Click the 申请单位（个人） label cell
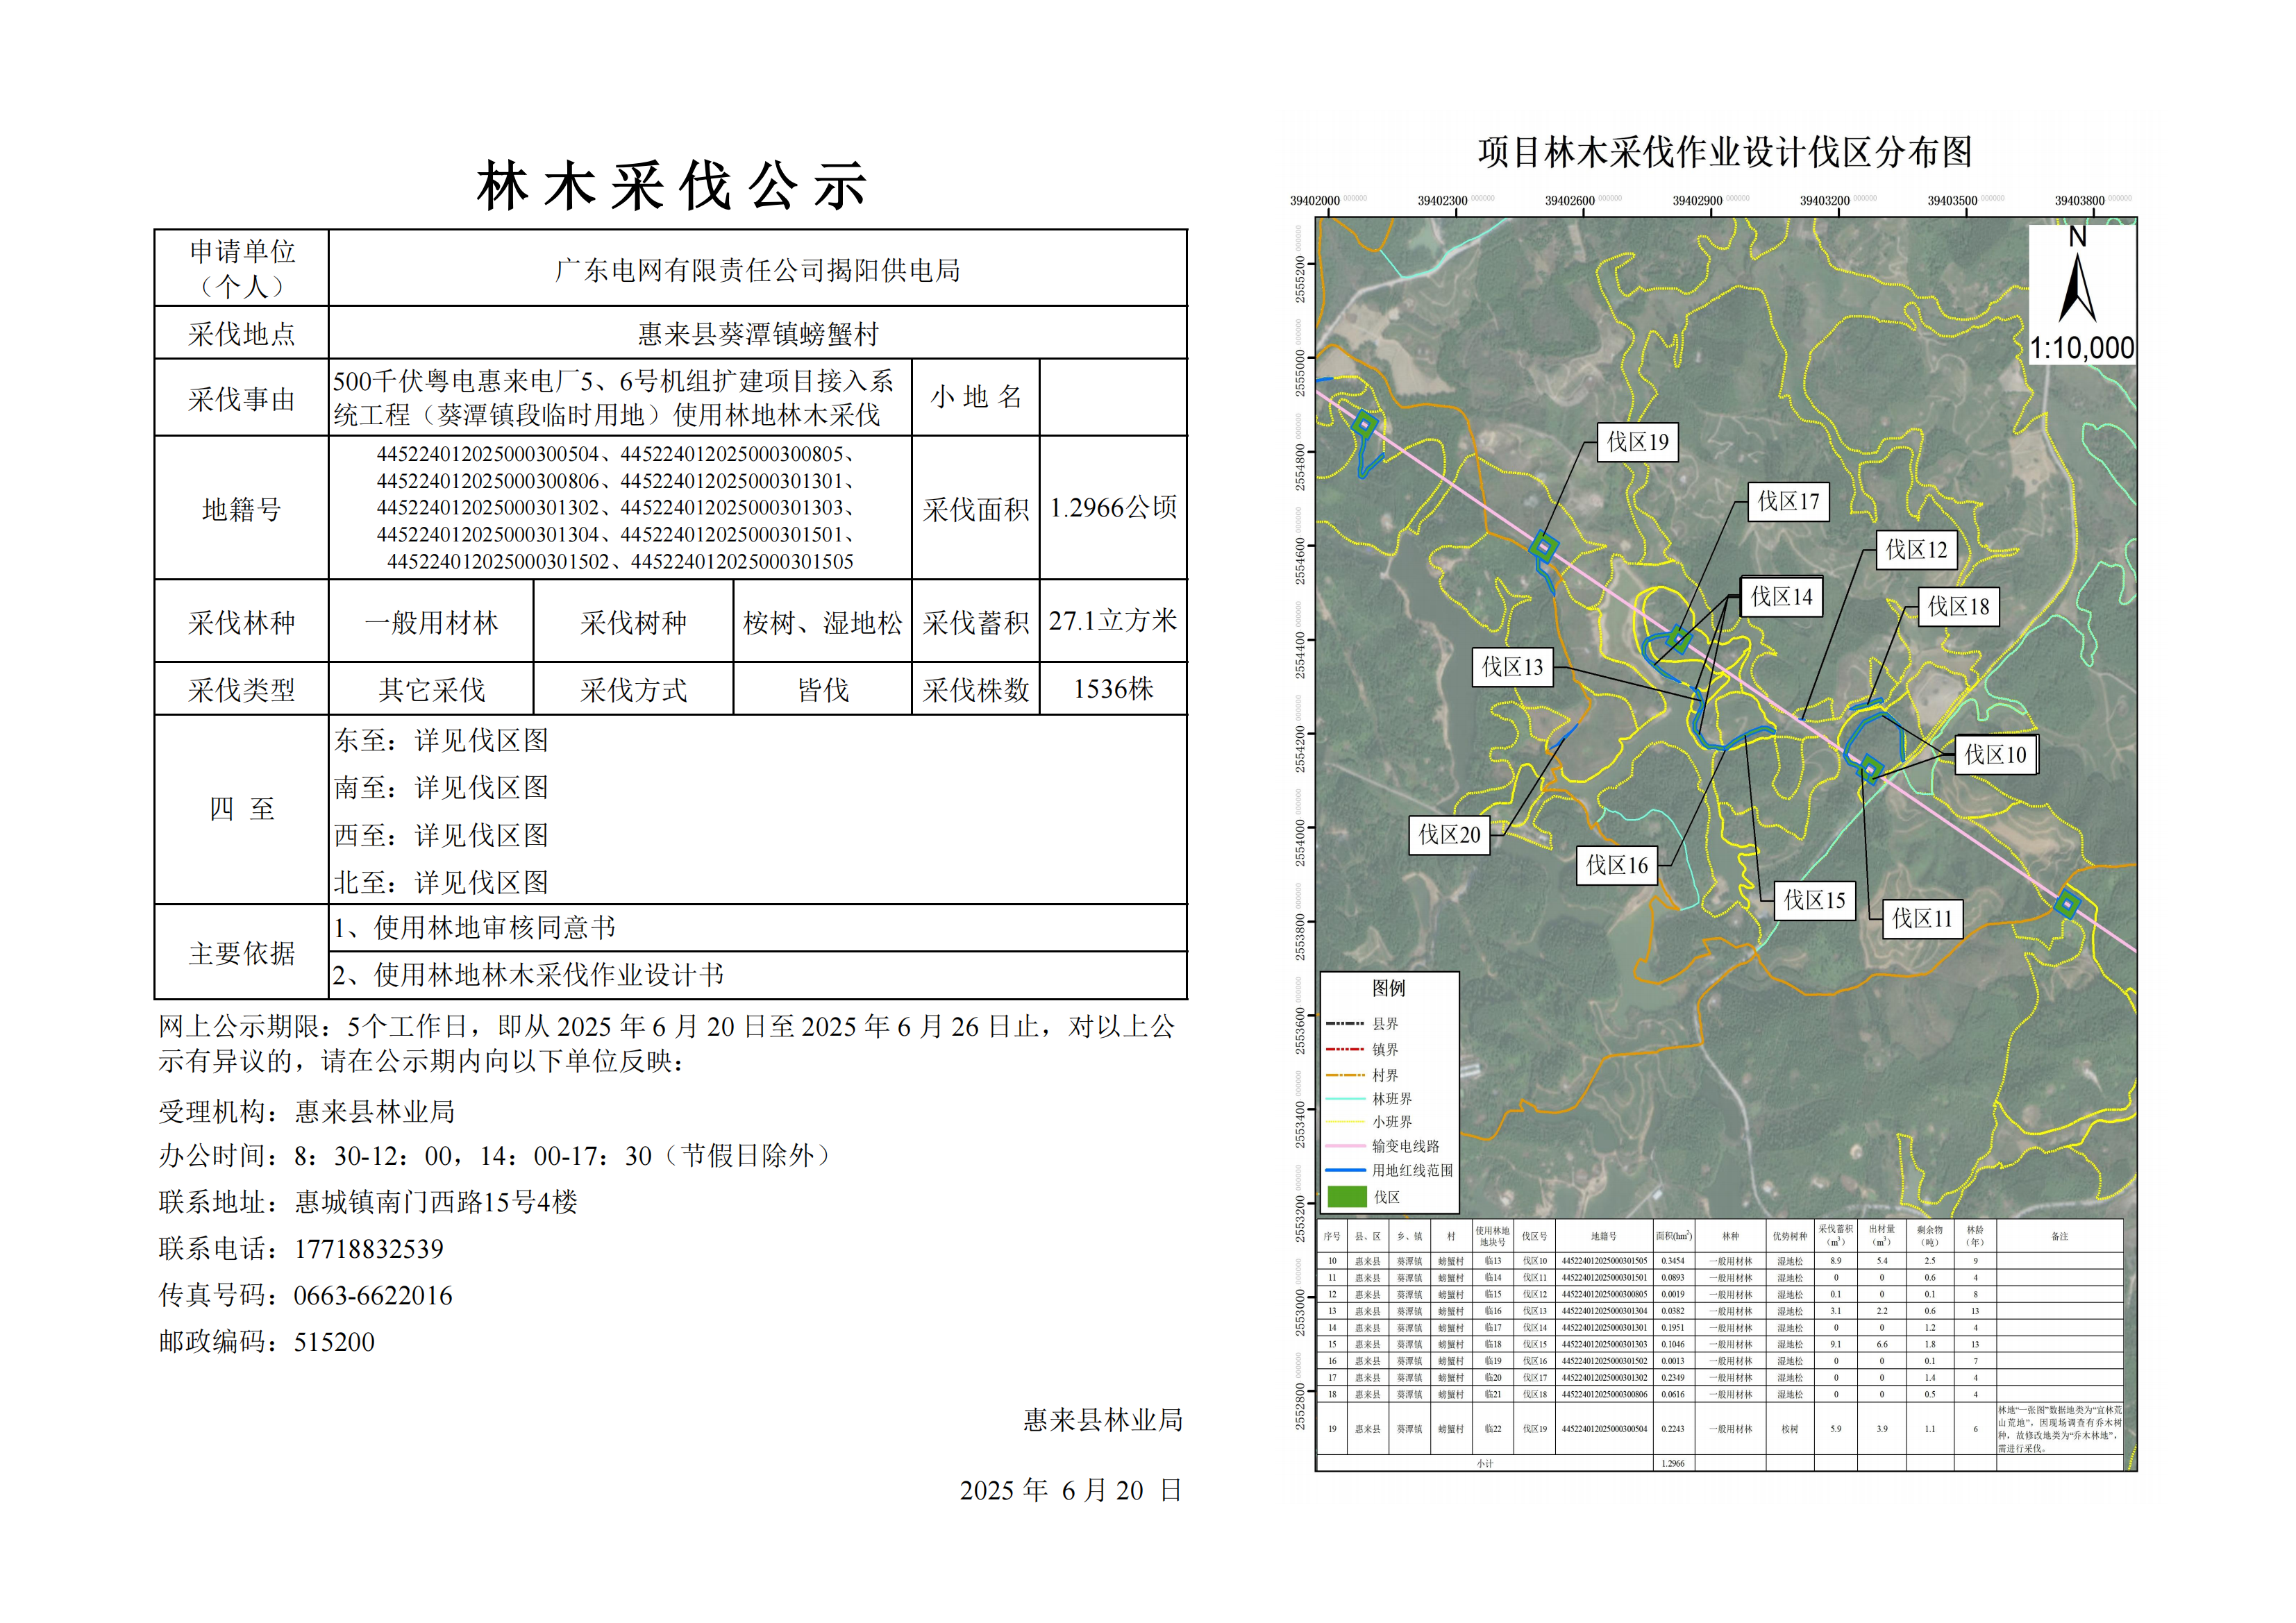2296x1623 pixels. coord(242,268)
